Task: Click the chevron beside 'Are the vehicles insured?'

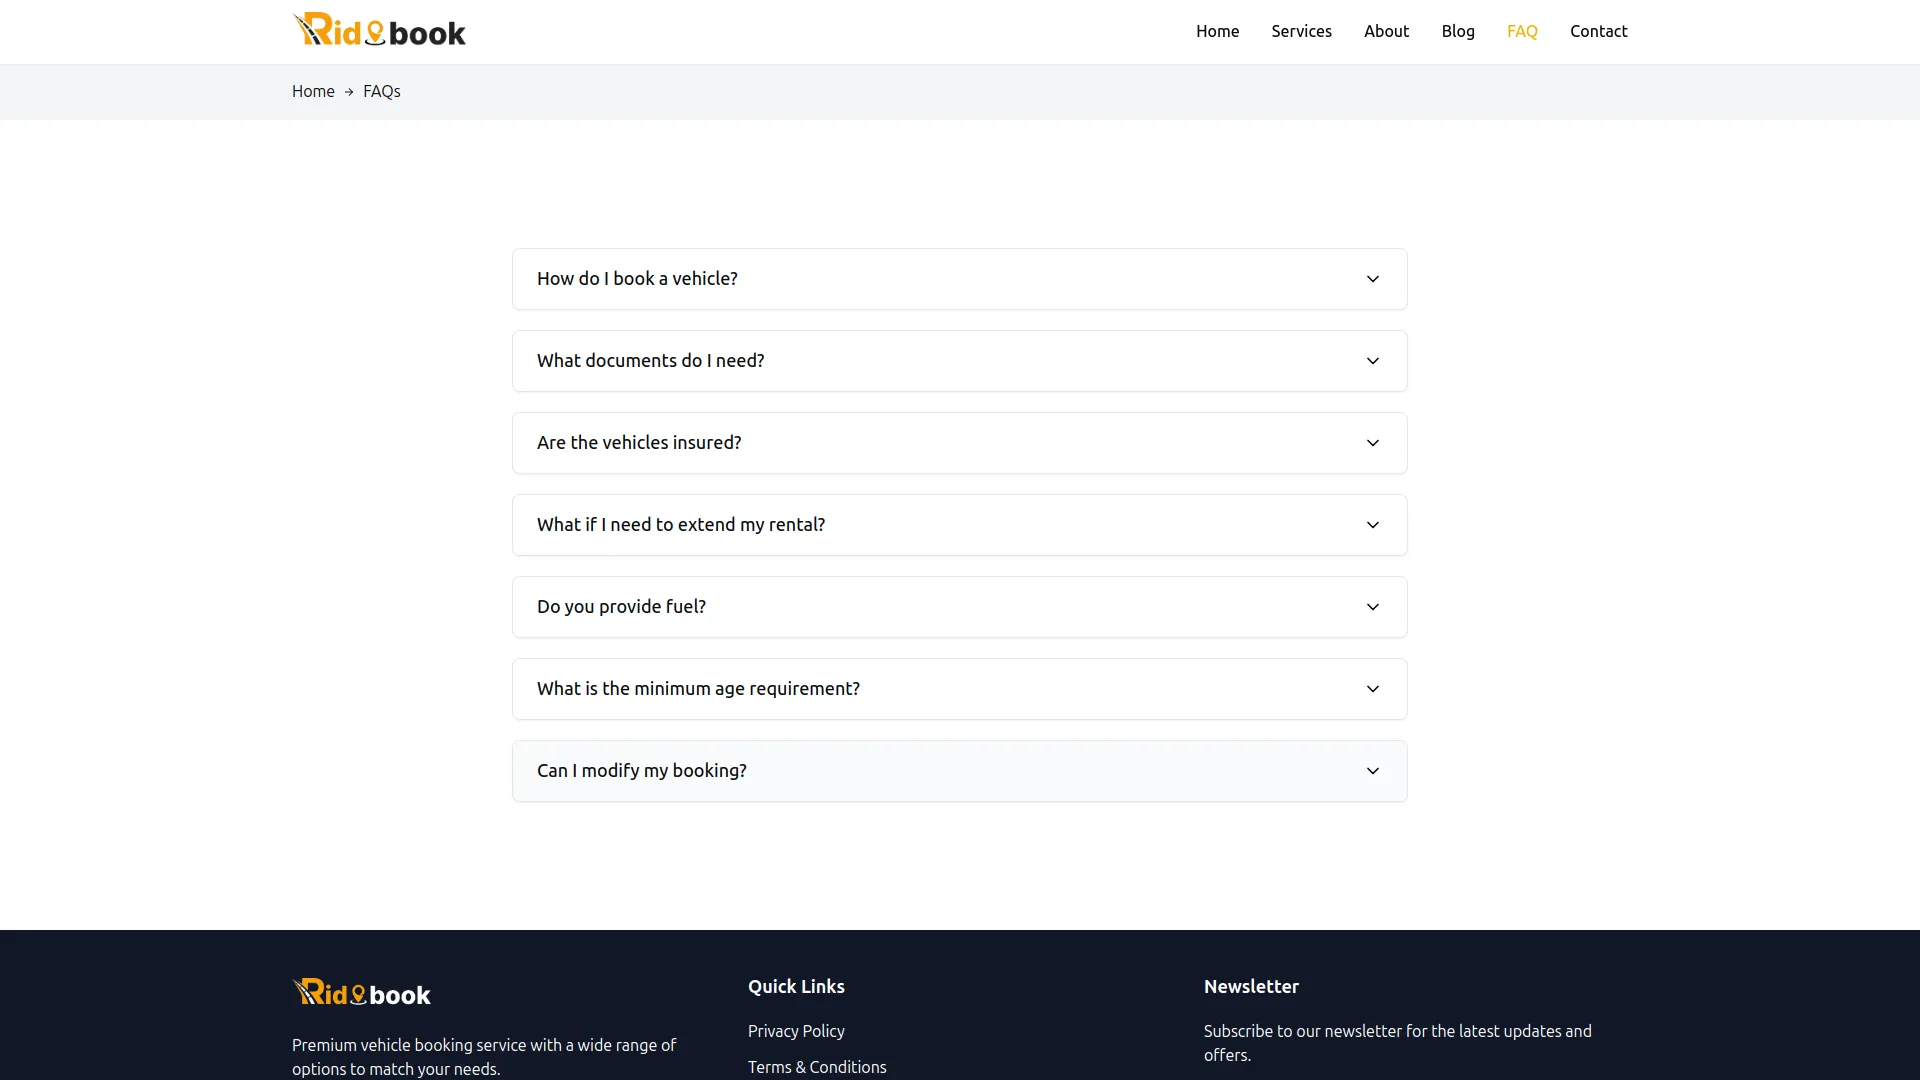Action: tap(1372, 443)
